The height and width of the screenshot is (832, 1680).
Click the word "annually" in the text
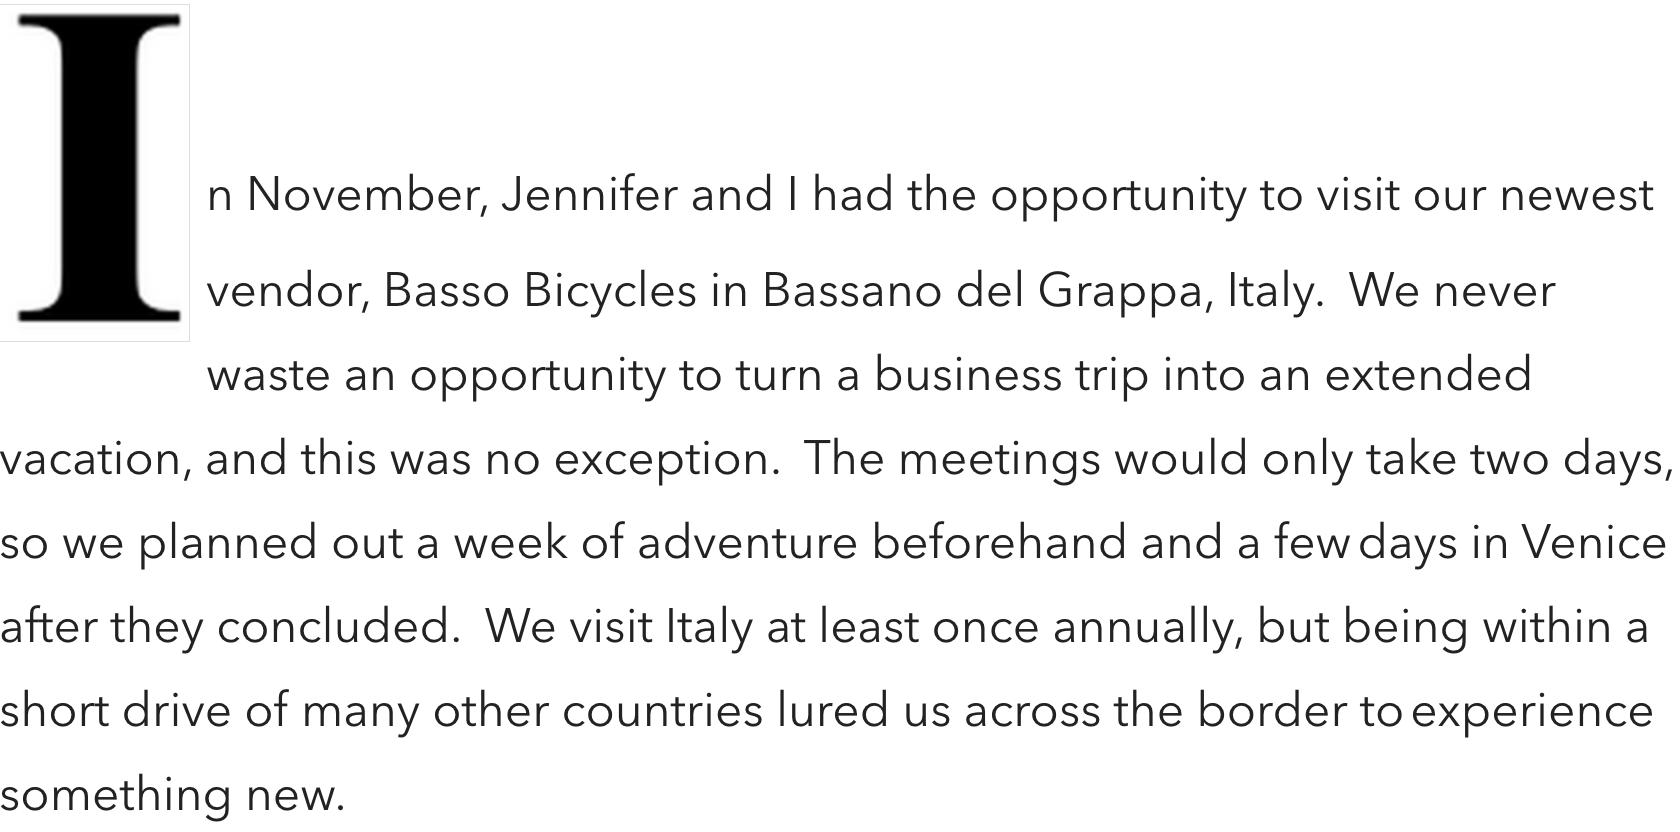1147,627
